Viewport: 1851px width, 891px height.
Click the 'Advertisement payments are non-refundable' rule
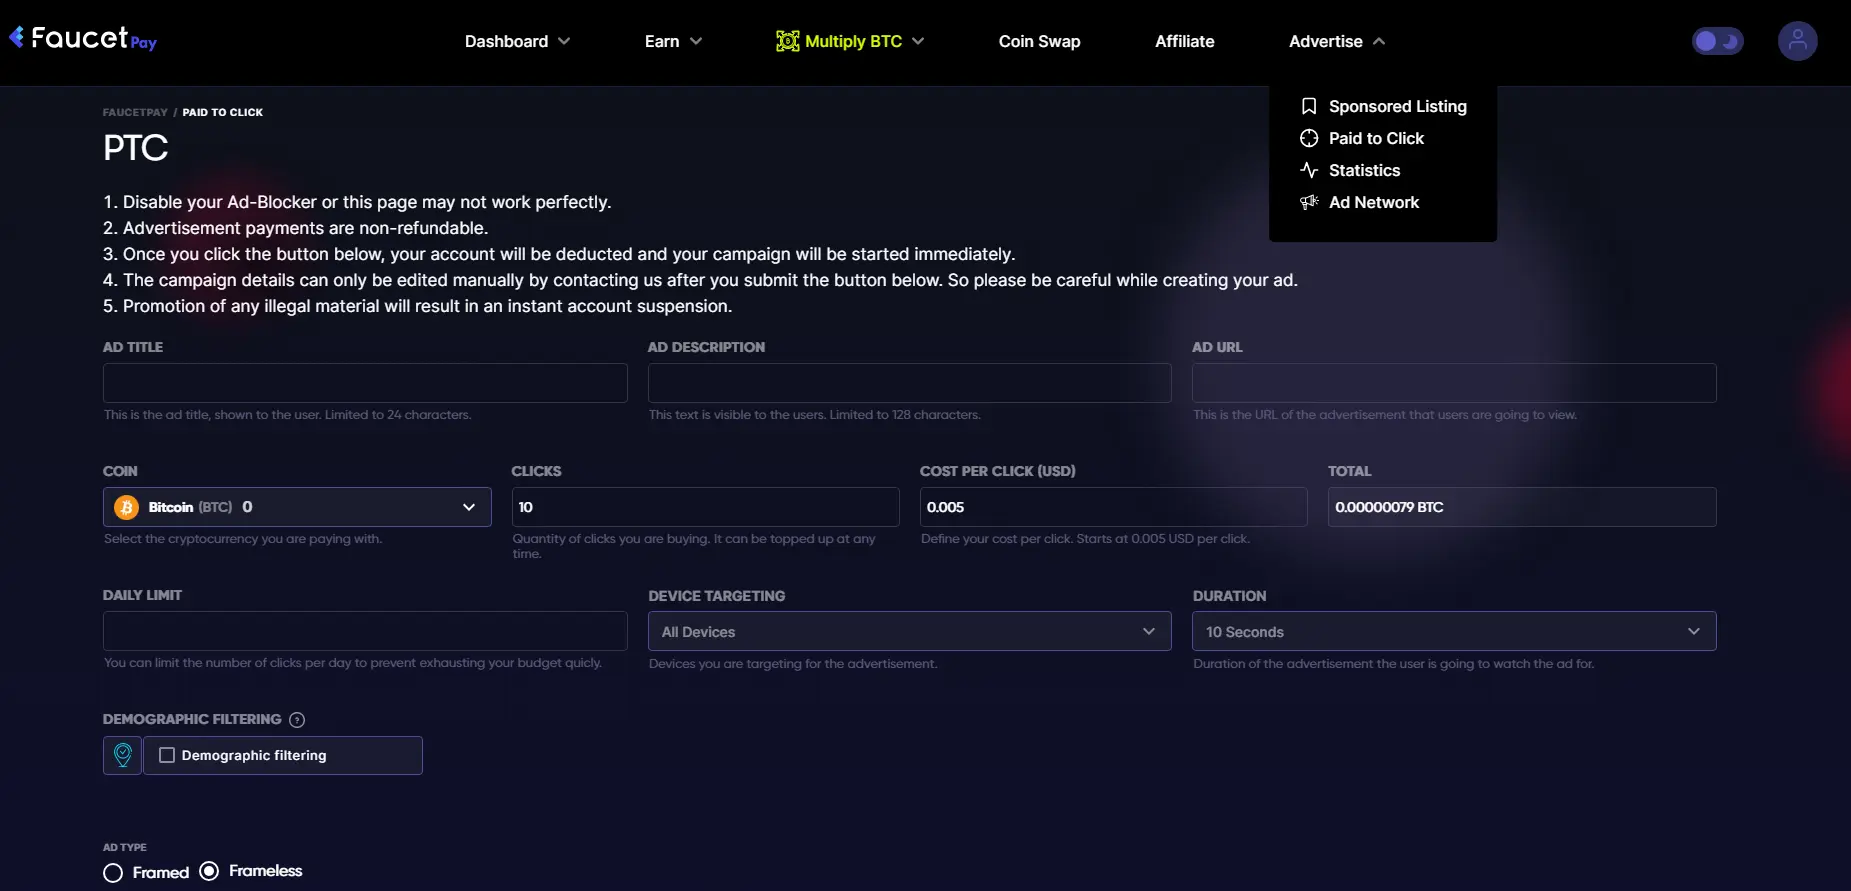point(295,228)
